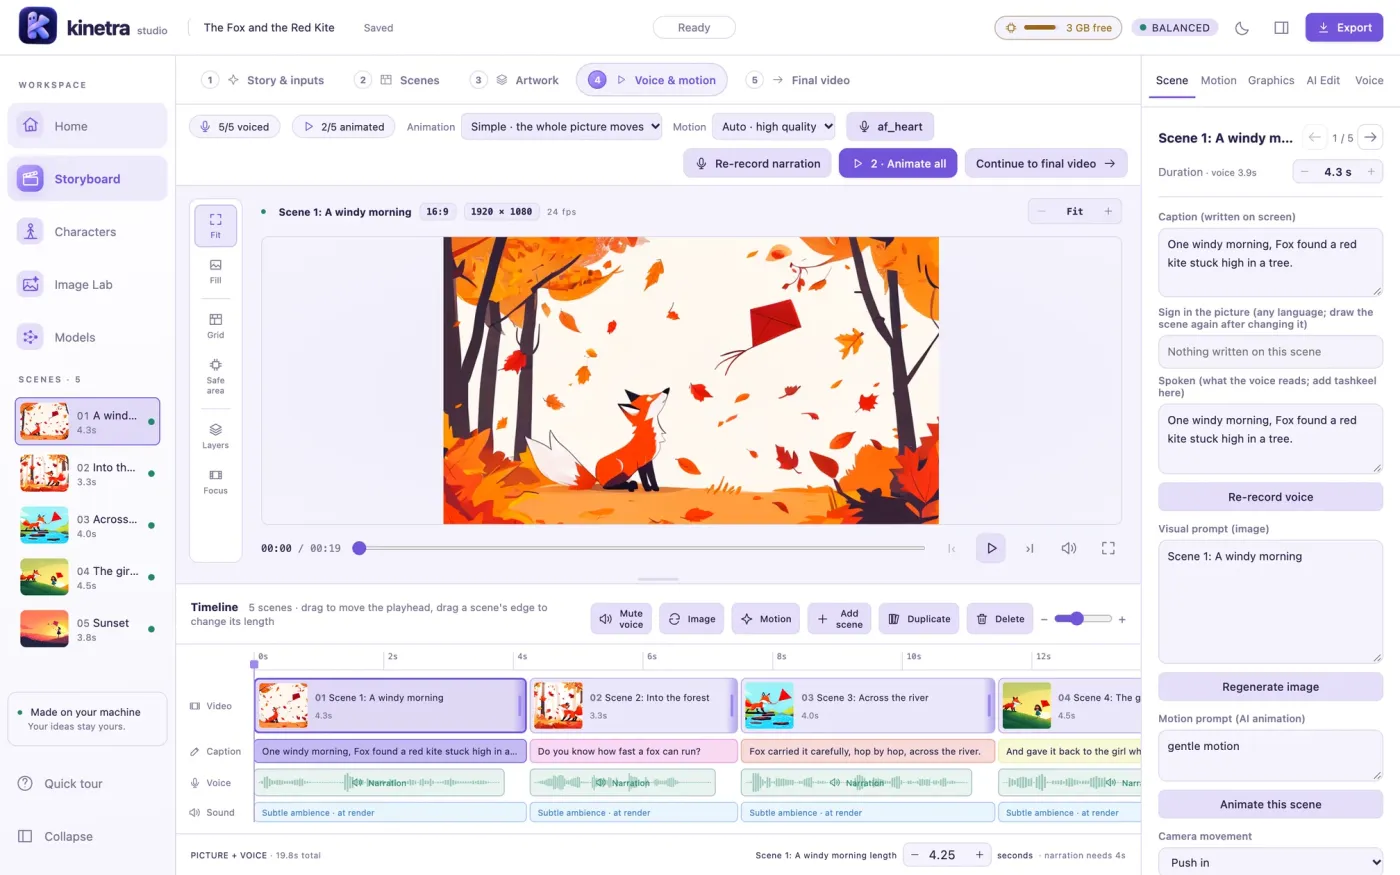Select the Focus tool
1400x875 pixels.
coord(215,481)
